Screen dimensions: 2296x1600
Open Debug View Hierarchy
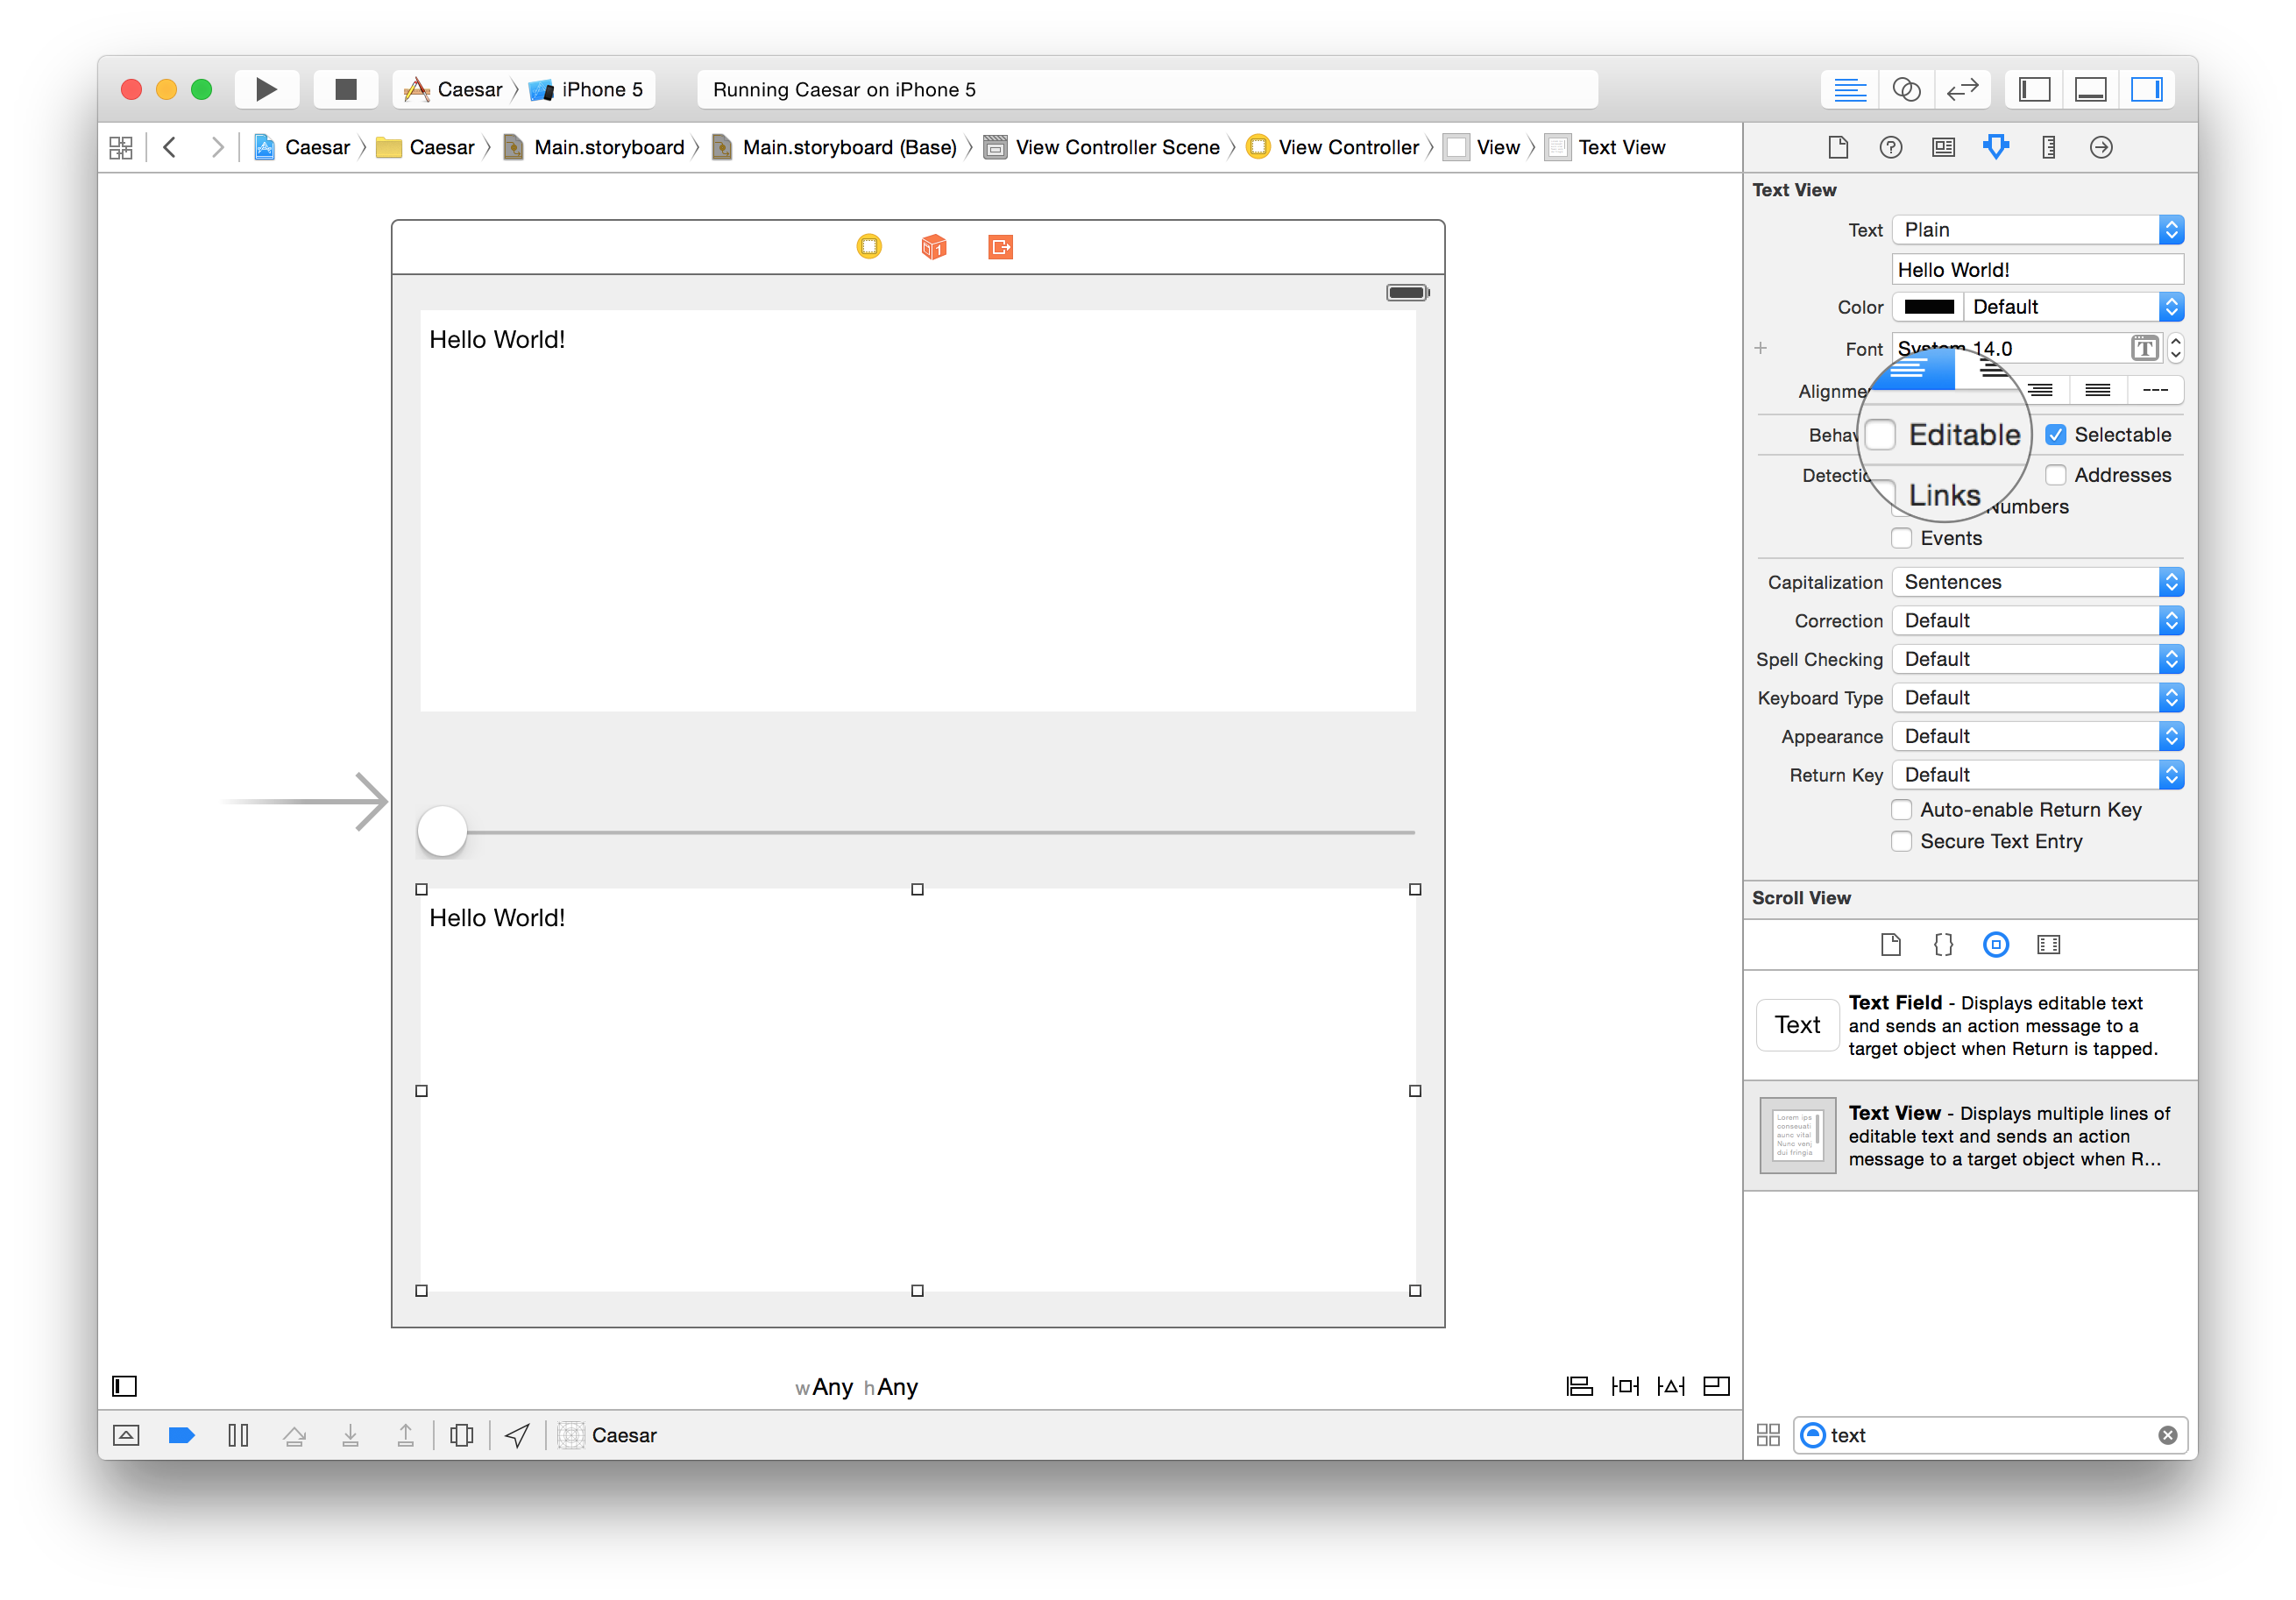tap(461, 1435)
